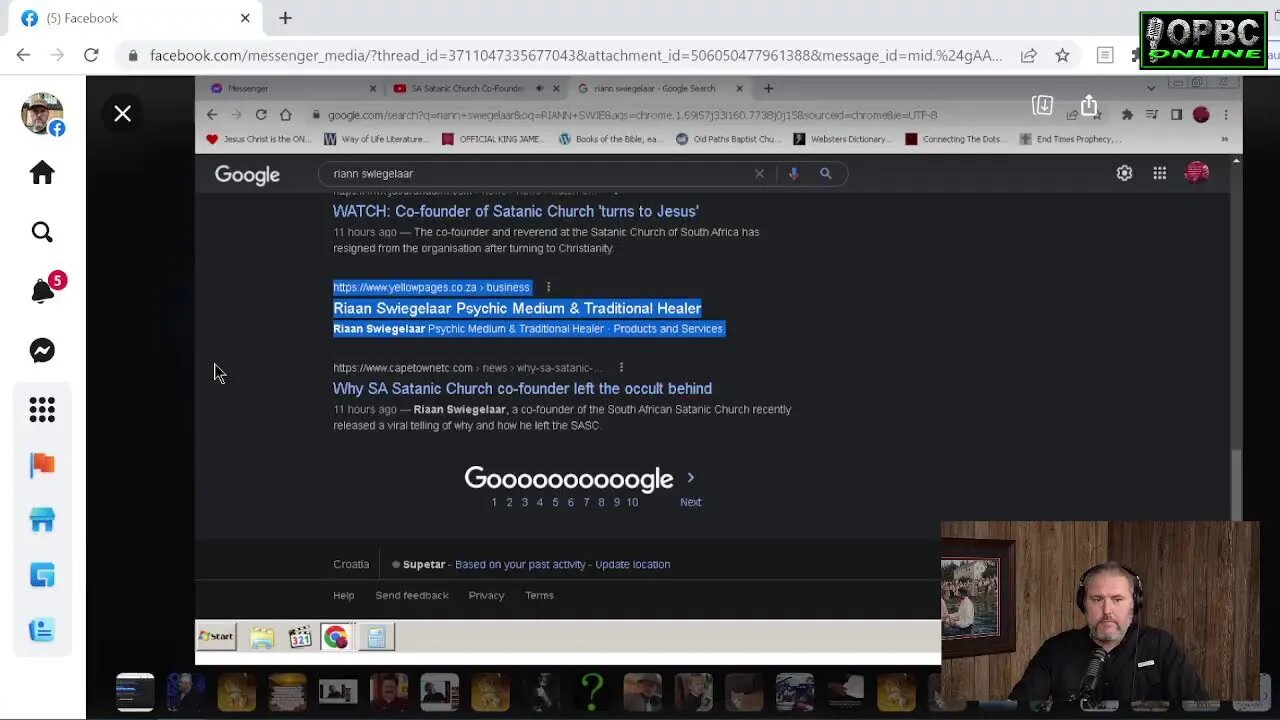This screenshot has height=720, width=1280.
Task: Open the Facebook menu grid icon
Action: [x=42, y=410]
